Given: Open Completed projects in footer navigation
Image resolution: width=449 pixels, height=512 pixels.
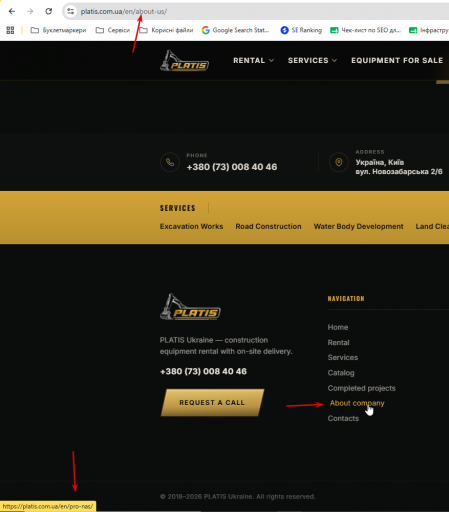Looking at the screenshot, I should coord(361,388).
